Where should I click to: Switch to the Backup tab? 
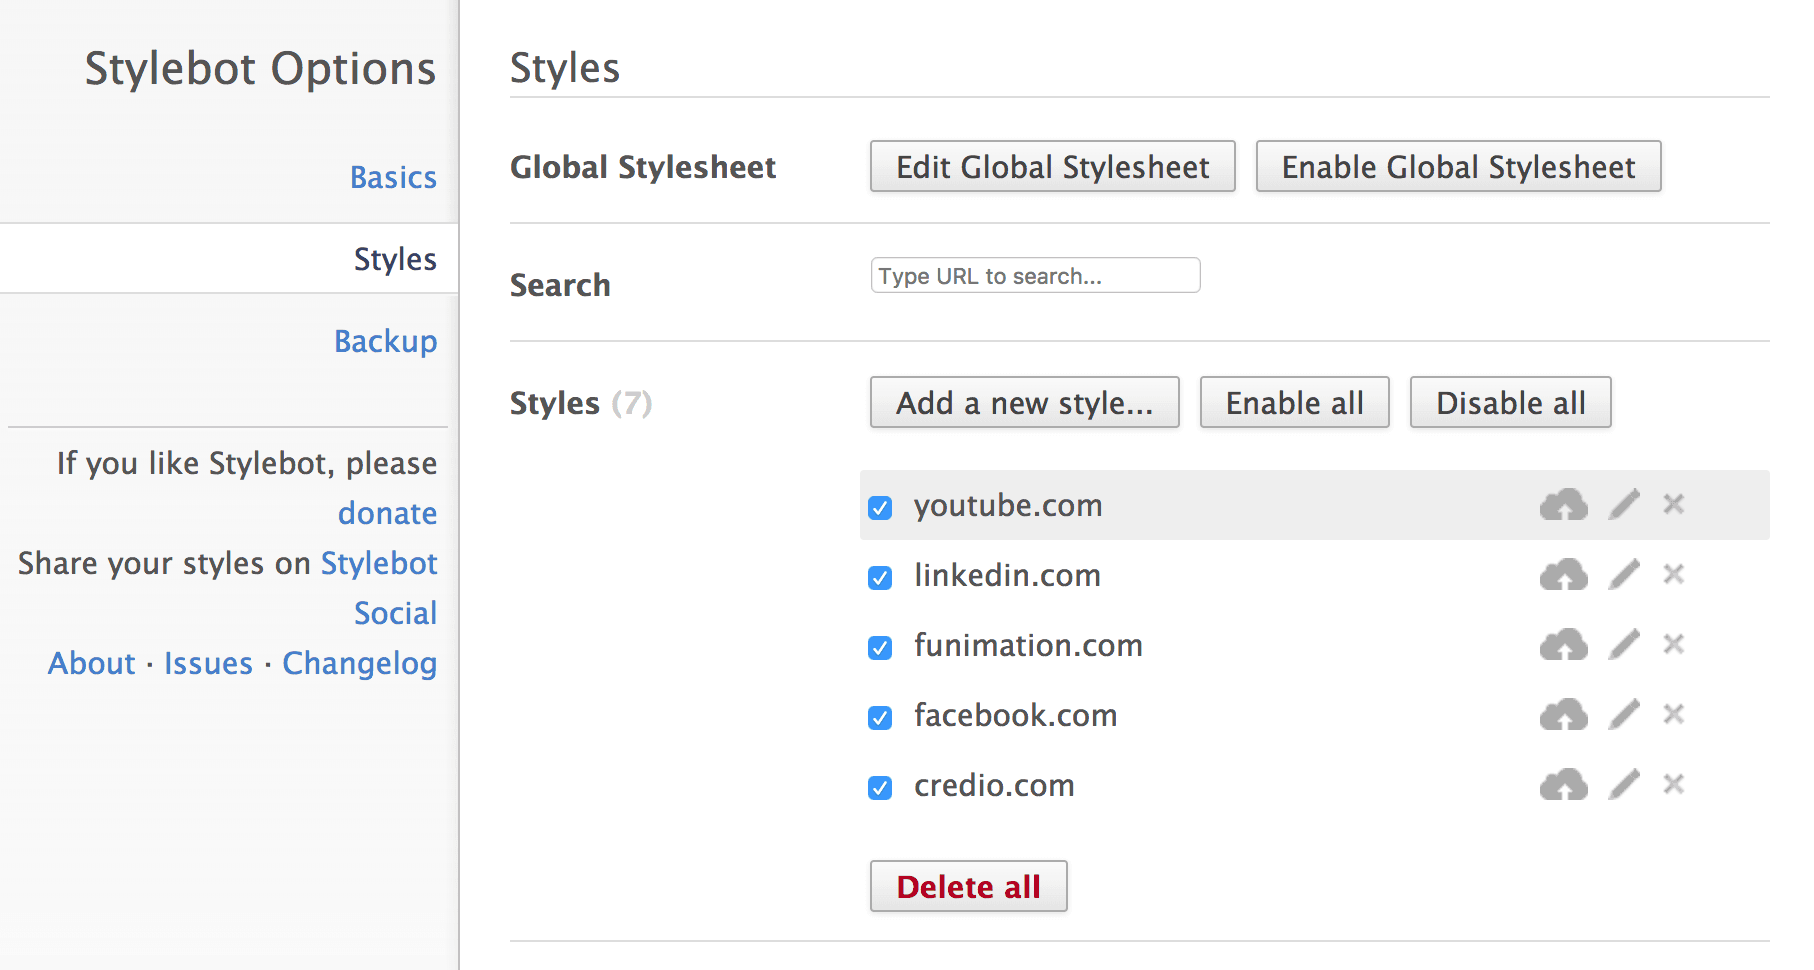tap(385, 341)
